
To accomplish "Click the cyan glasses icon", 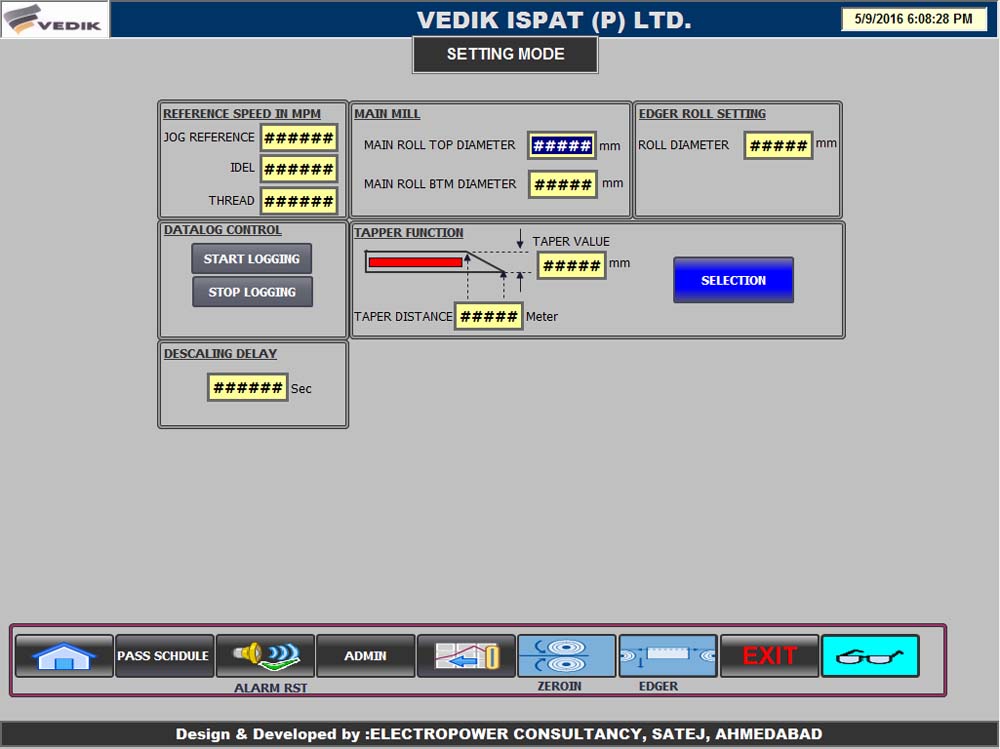I will click(870, 656).
